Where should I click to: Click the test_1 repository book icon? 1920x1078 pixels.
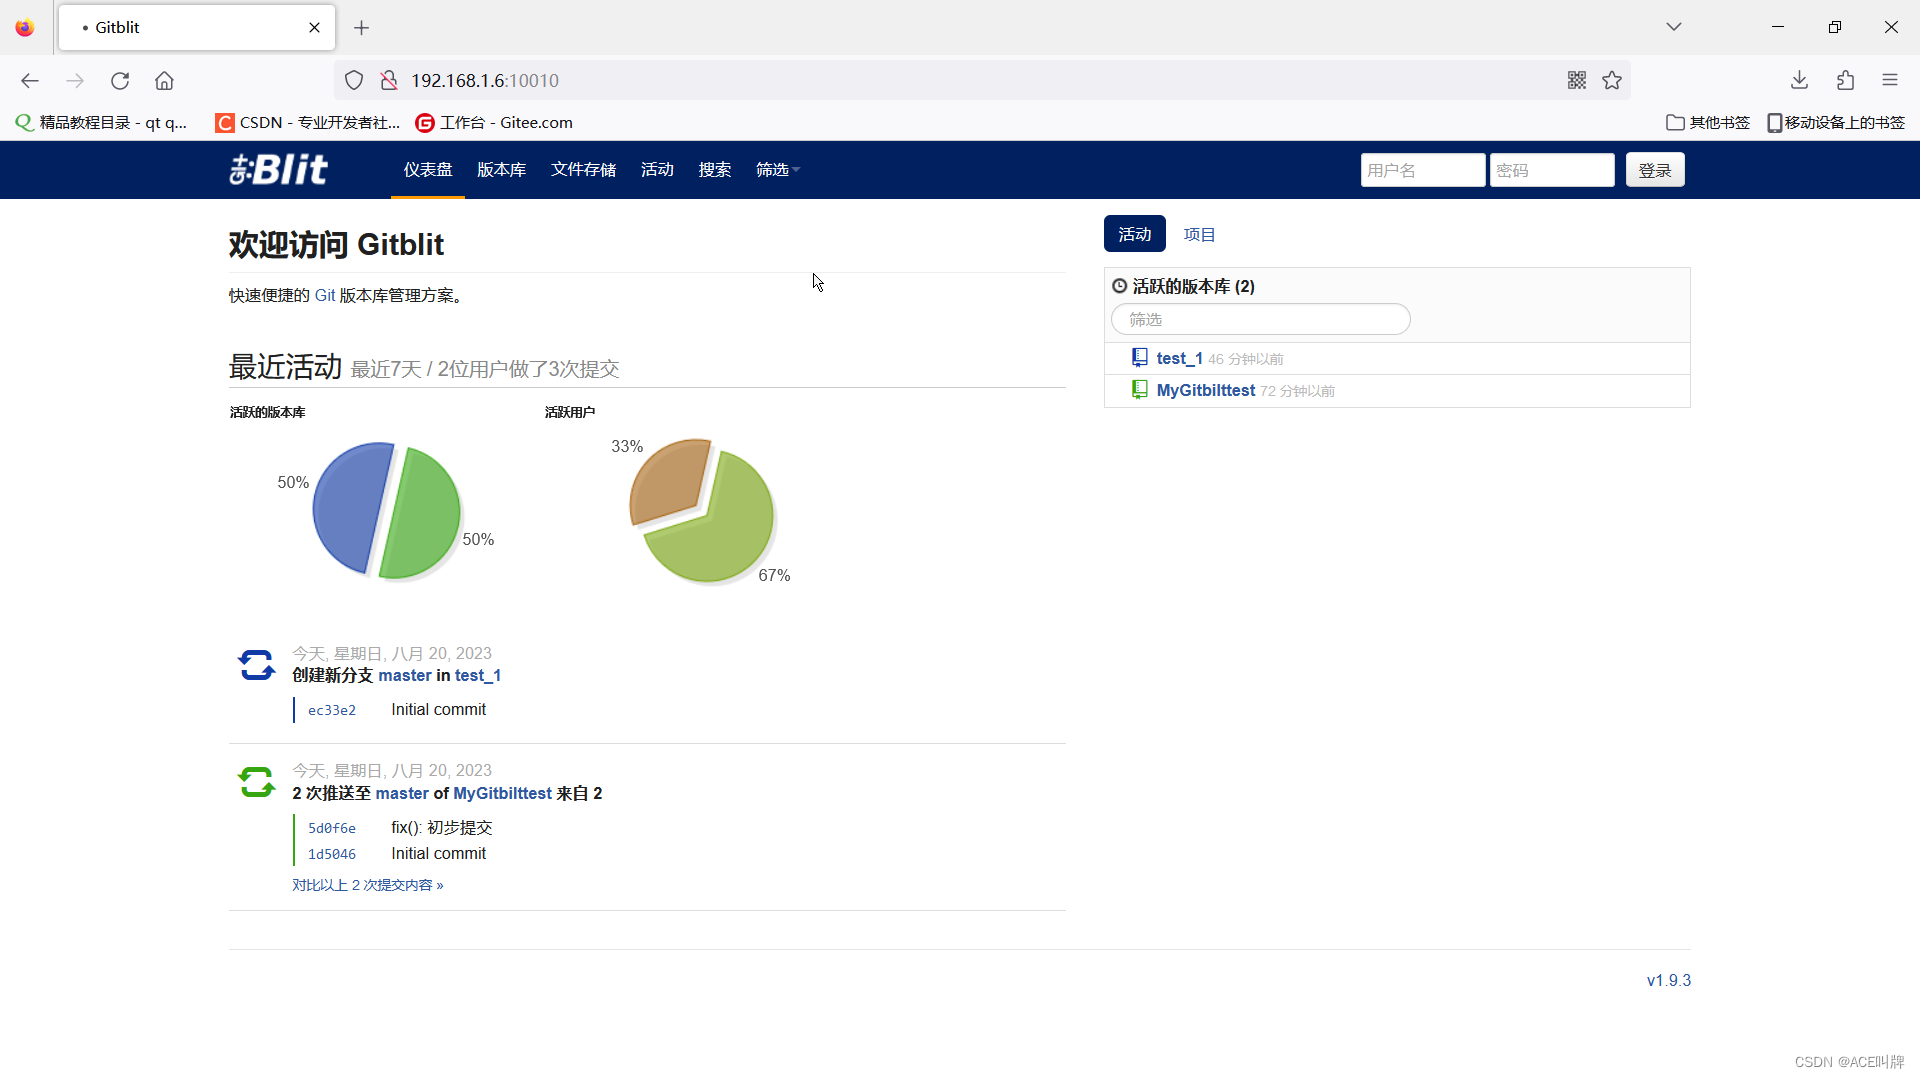tap(1139, 358)
